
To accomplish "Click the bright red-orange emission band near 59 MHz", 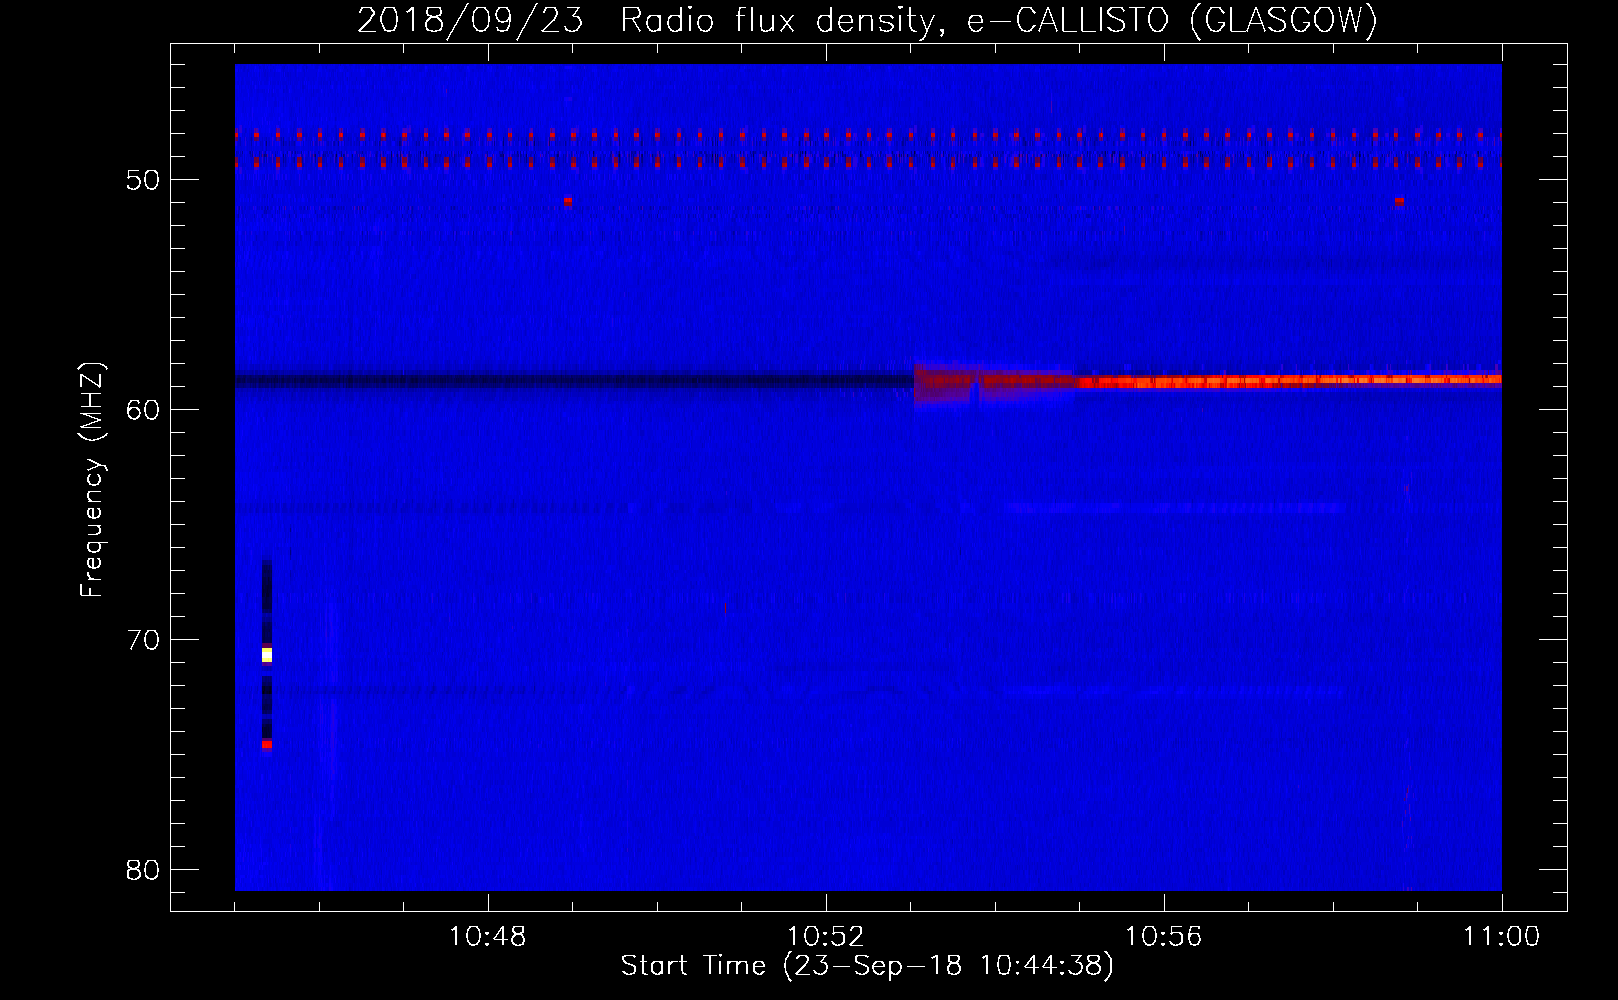I will coord(1290,380).
